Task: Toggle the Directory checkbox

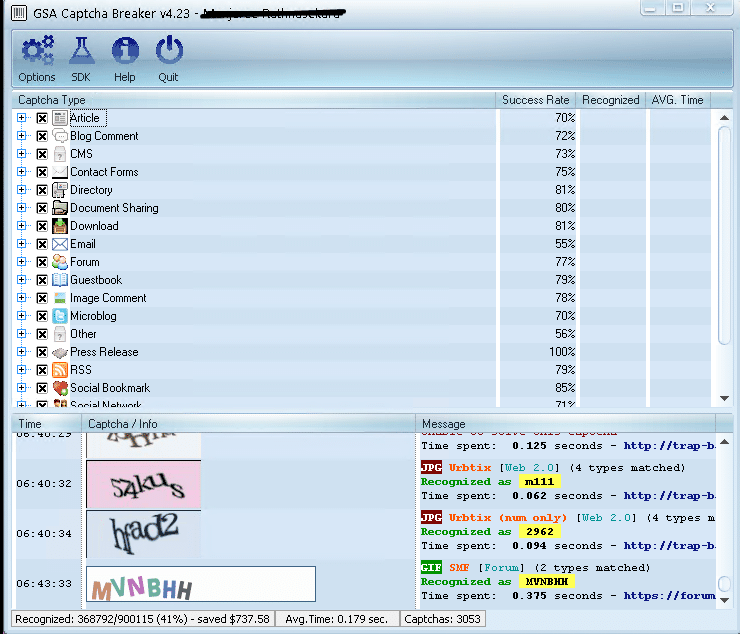Action: pyautogui.click(x=42, y=190)
